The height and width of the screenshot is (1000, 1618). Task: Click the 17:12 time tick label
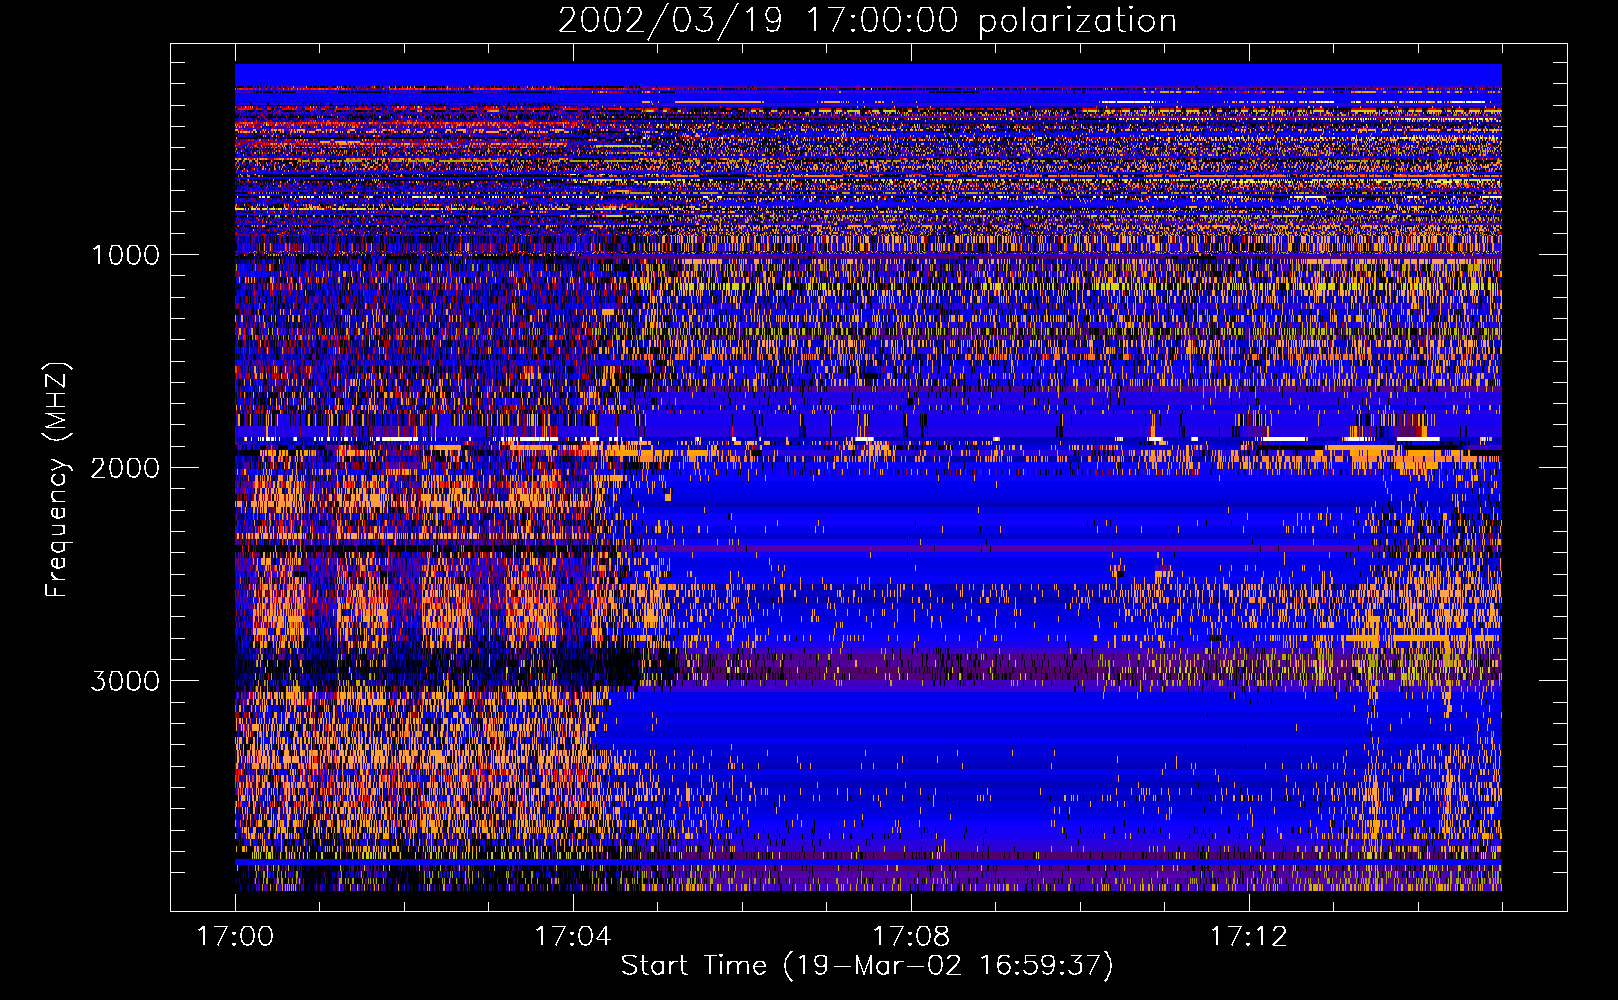1249,937
